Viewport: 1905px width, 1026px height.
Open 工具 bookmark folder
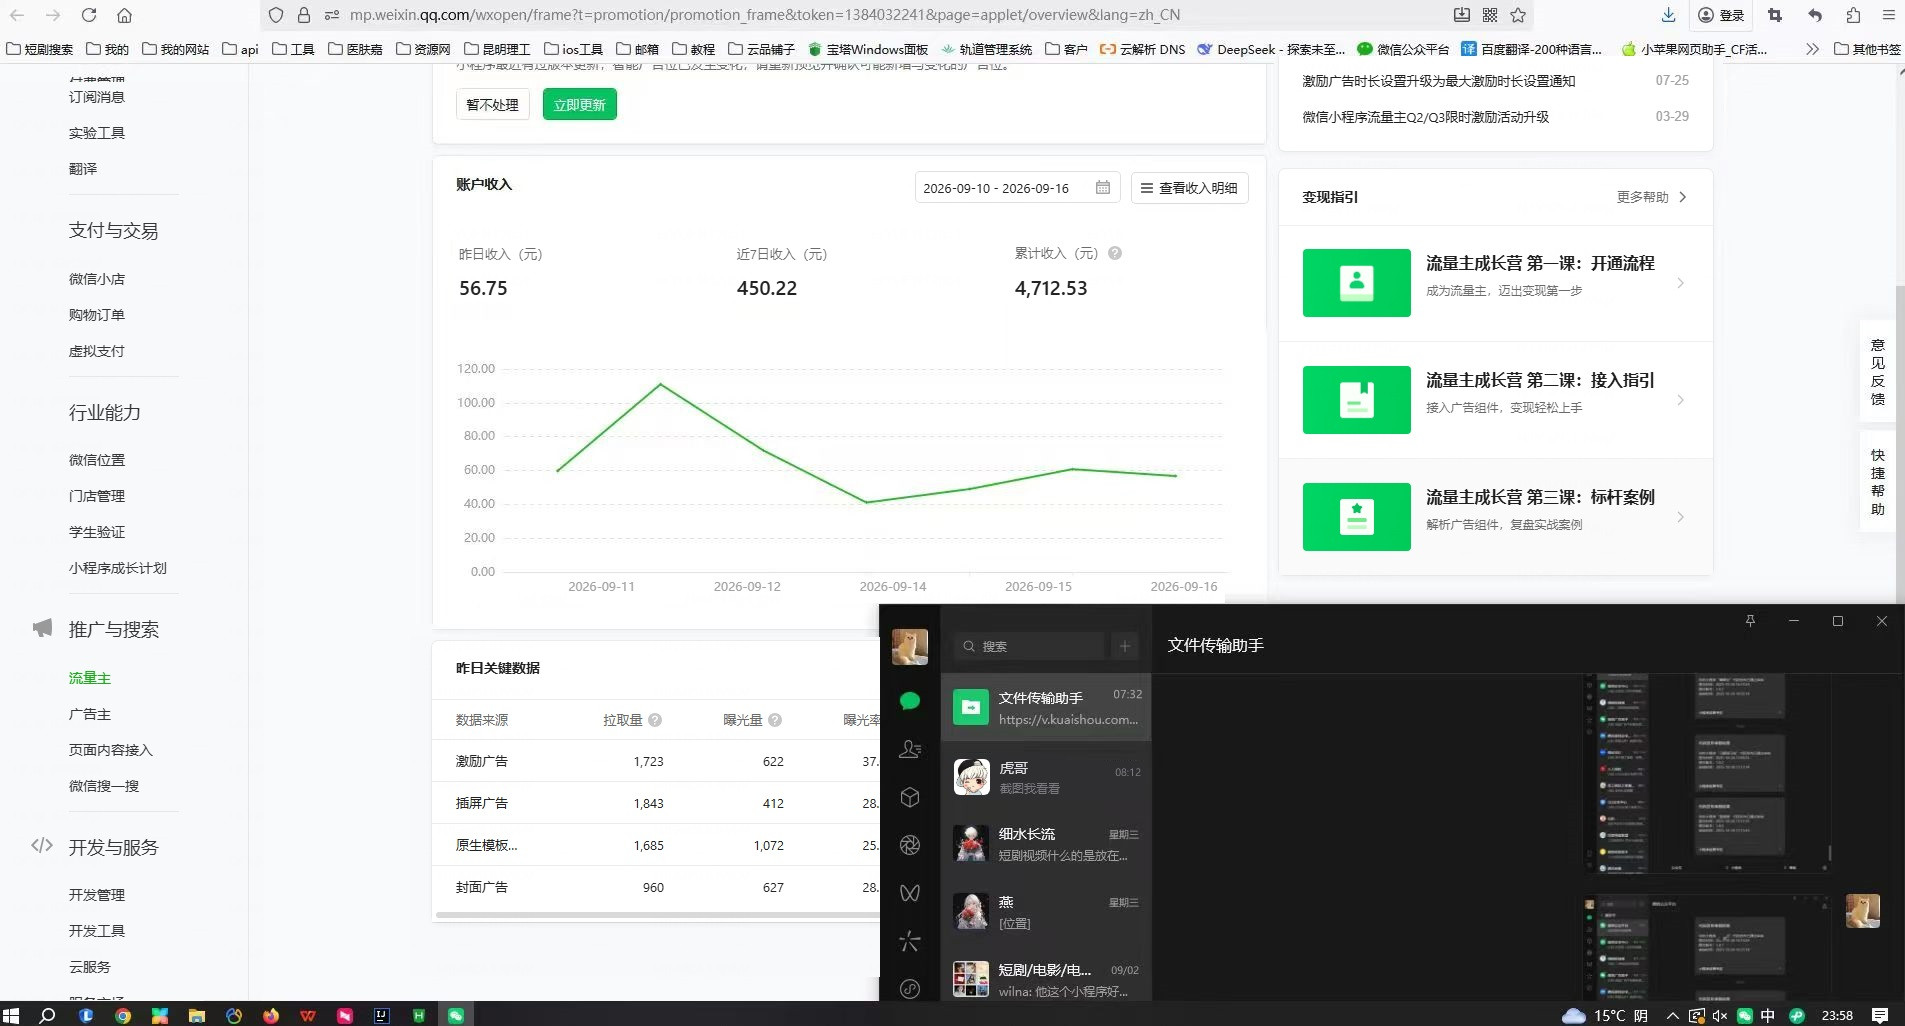293,49
